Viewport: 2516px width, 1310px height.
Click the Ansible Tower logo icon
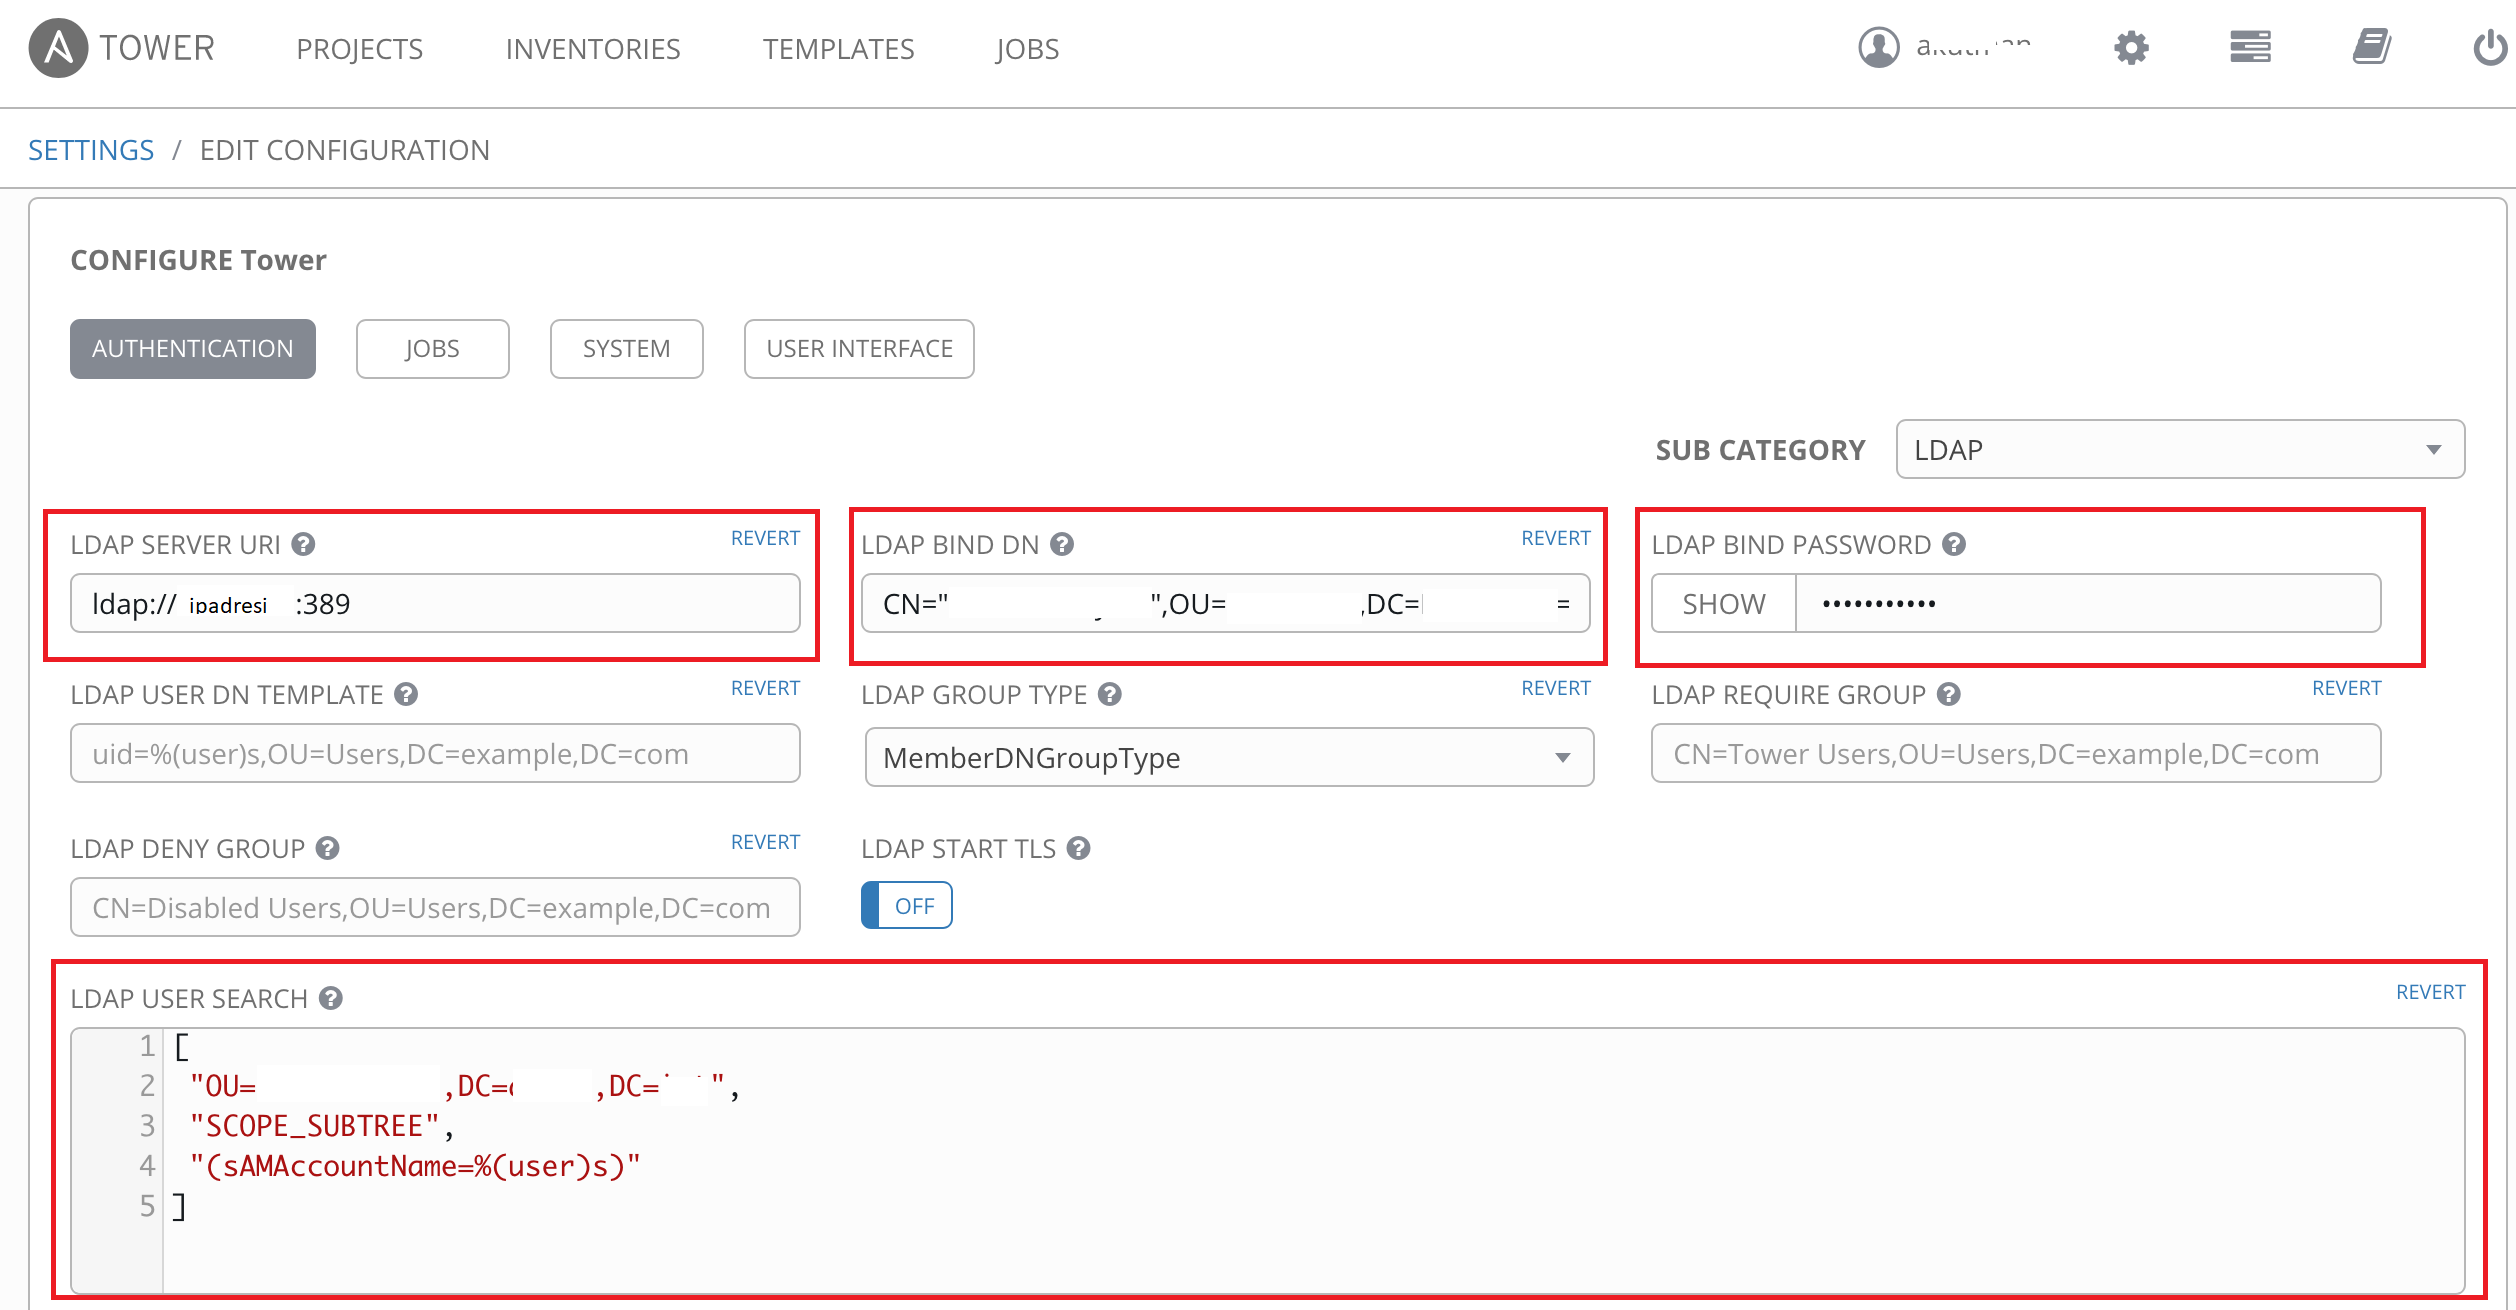[x=58, y=47]
